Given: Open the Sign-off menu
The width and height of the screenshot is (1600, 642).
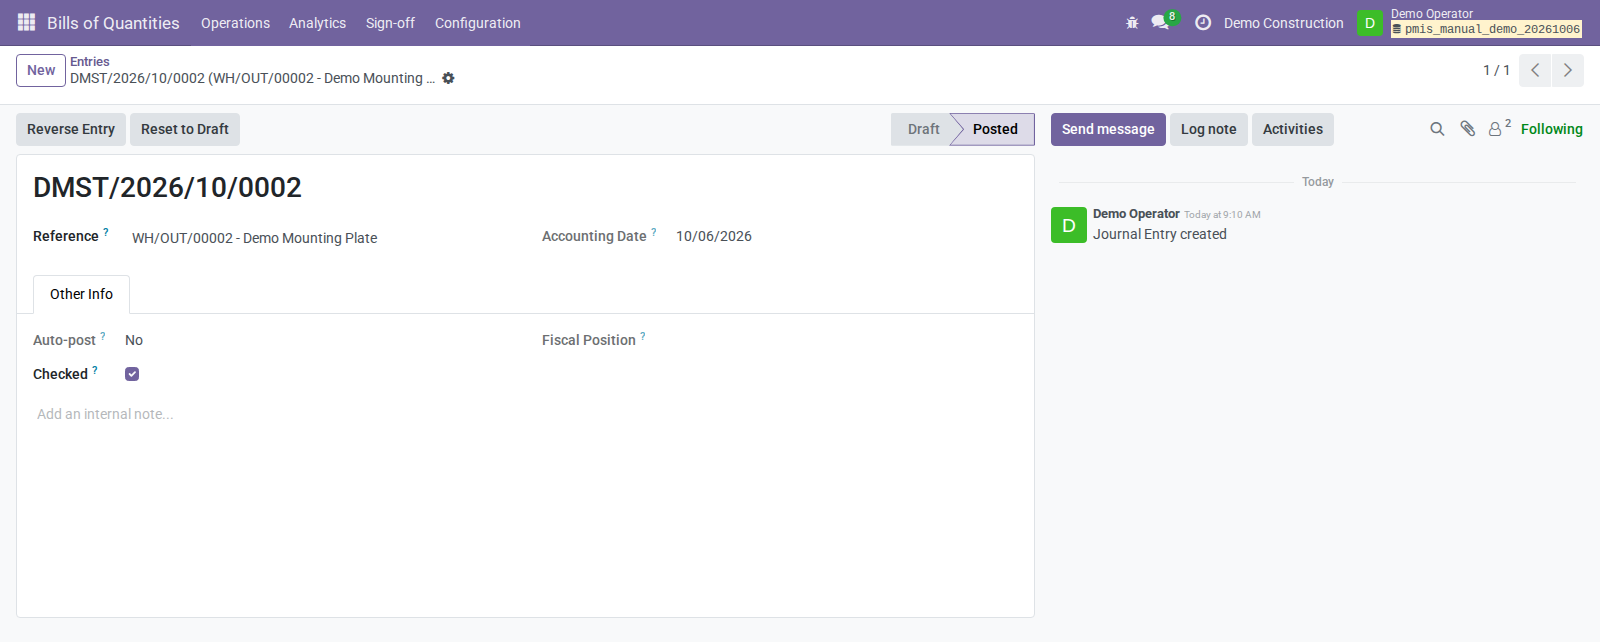Looking at the screenshot, I should [x=390, y=23].
